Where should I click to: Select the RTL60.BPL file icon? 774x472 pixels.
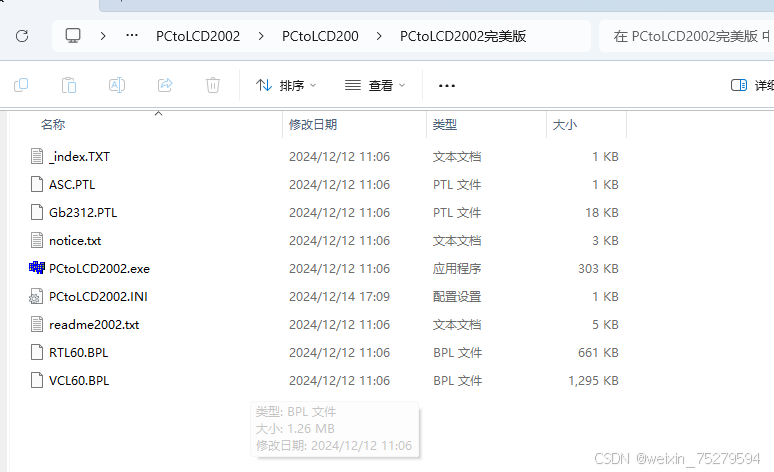pos(37,353)
